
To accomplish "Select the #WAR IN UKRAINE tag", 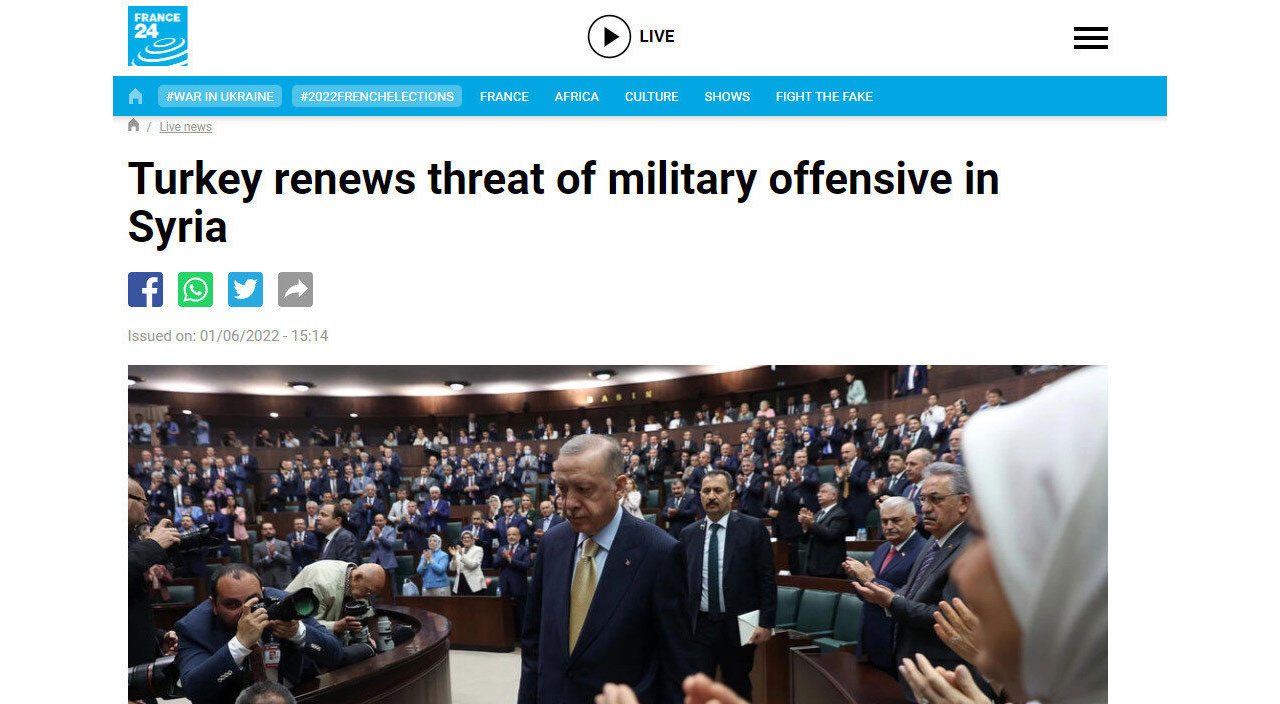I will click(x=220, y=96).
